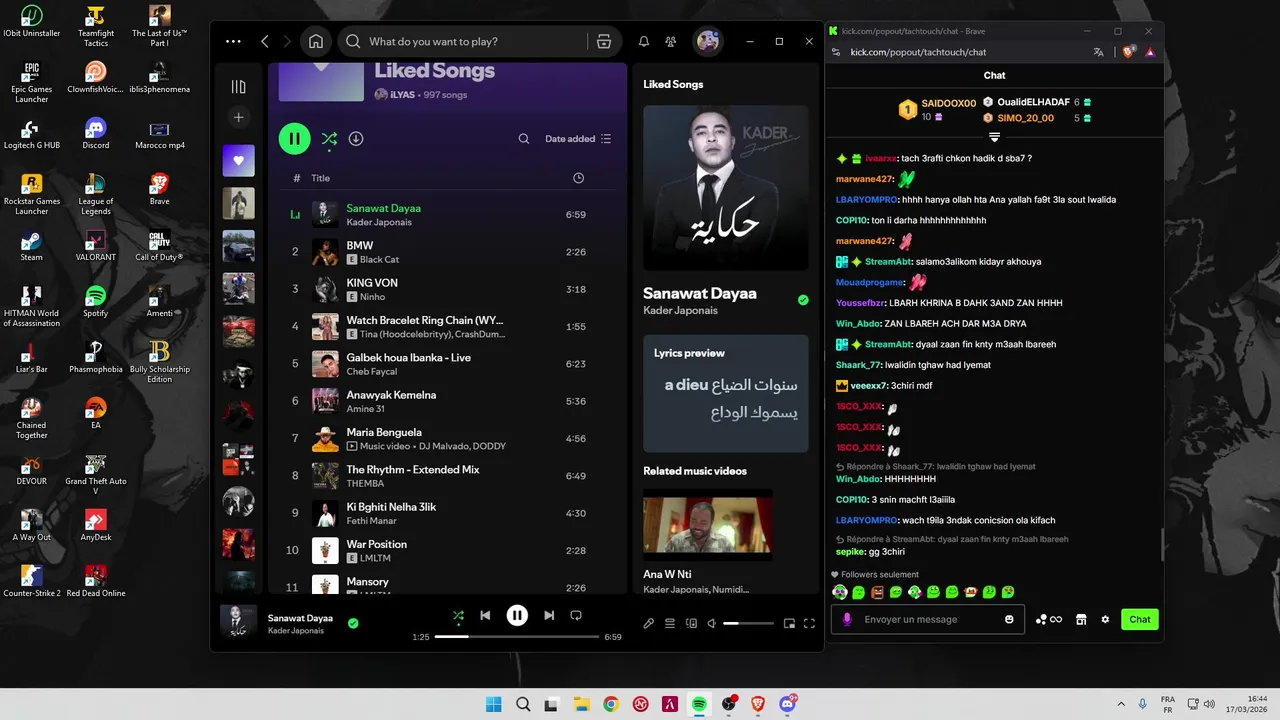Open Connect to a device icon
Screen dimensions: 1280x720
pyautogui.click(x=691, y=623)
